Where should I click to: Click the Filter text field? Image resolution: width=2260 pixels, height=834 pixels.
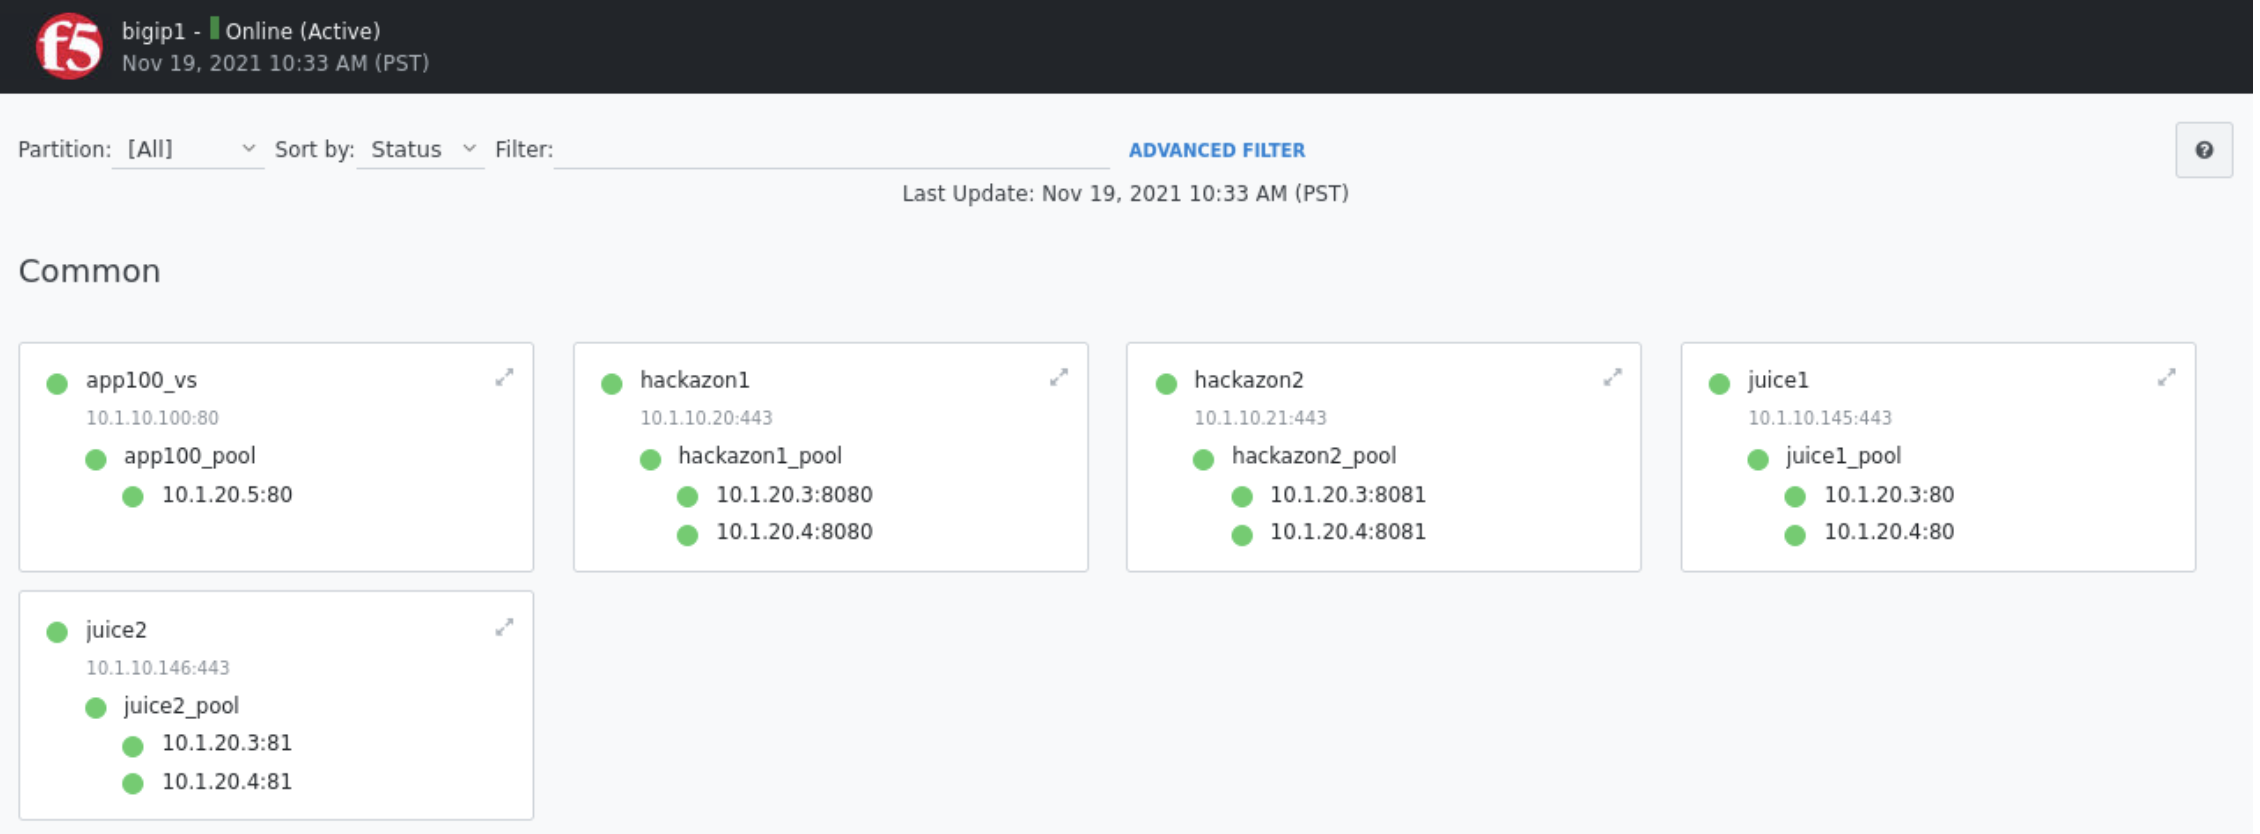tap(831, 150)
